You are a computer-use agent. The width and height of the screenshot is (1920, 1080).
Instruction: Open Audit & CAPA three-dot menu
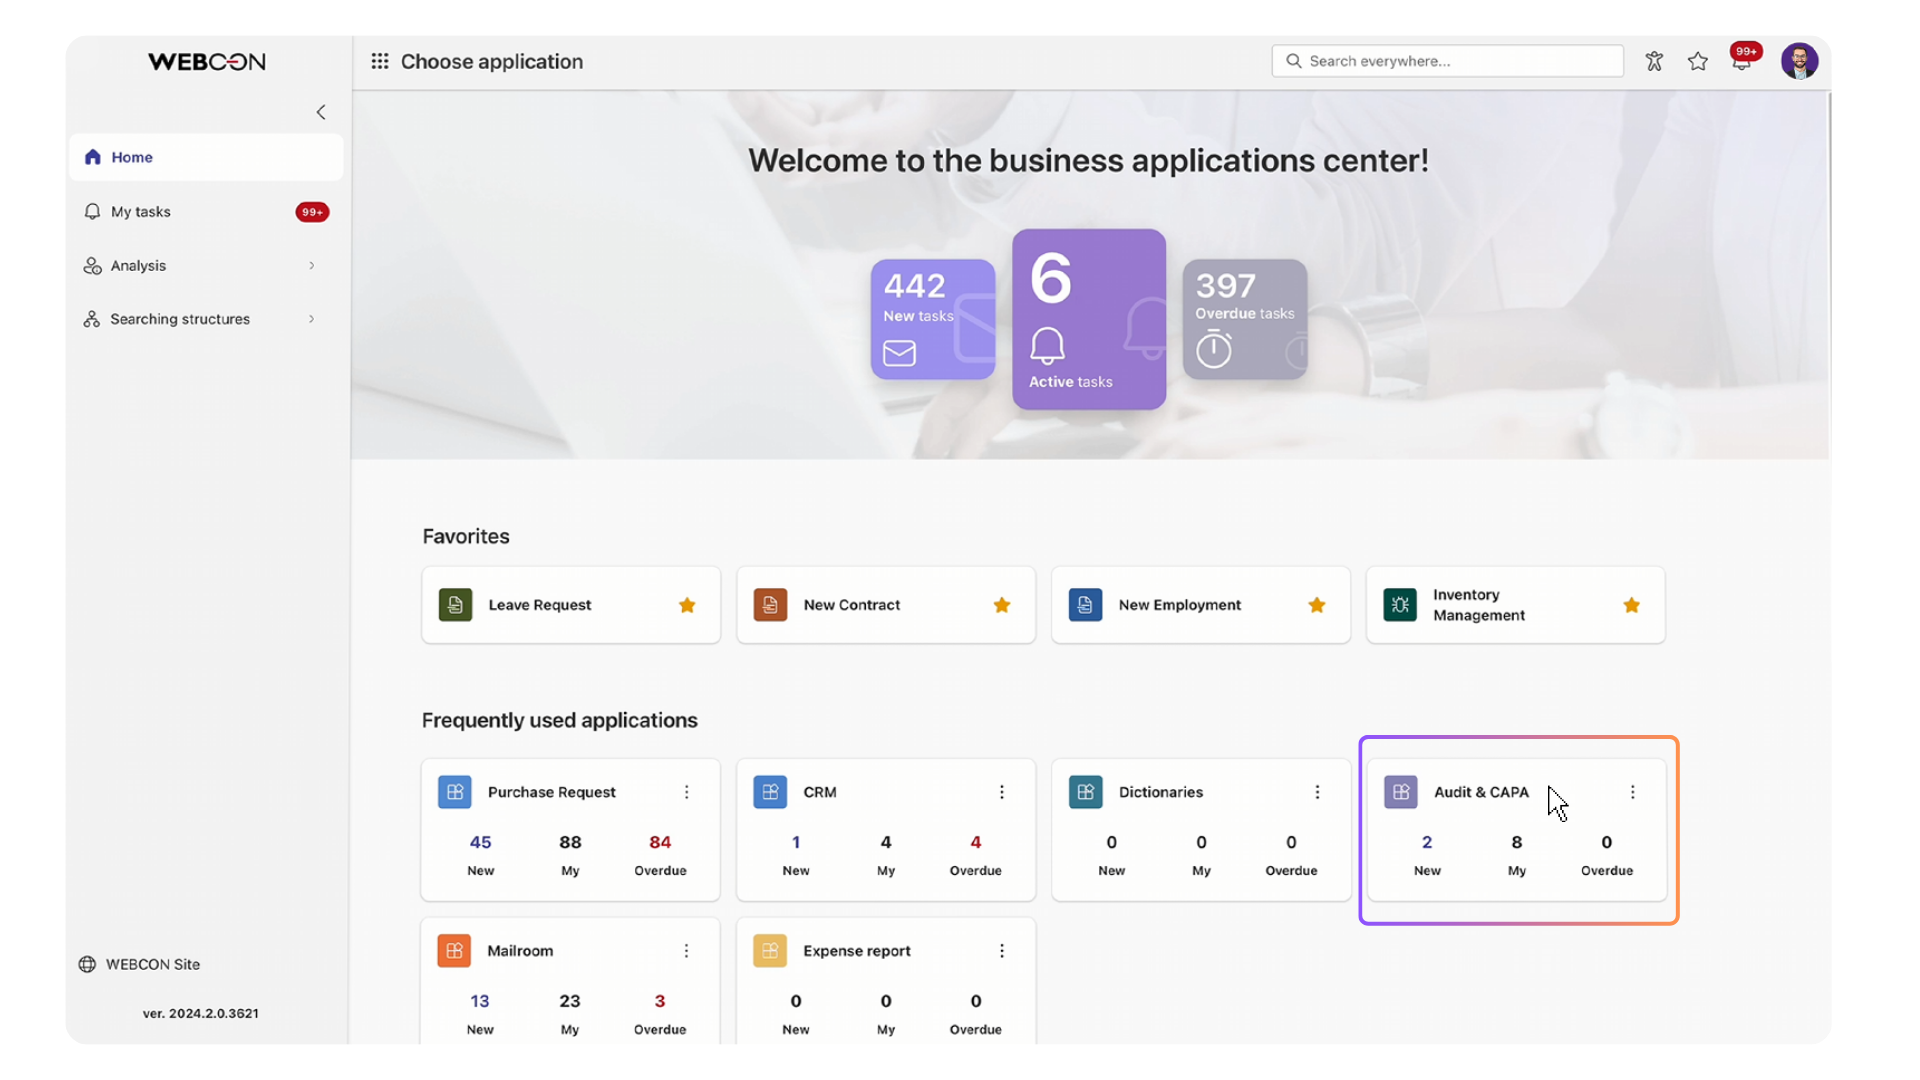pyautogui.click(x=1633, y=792)
